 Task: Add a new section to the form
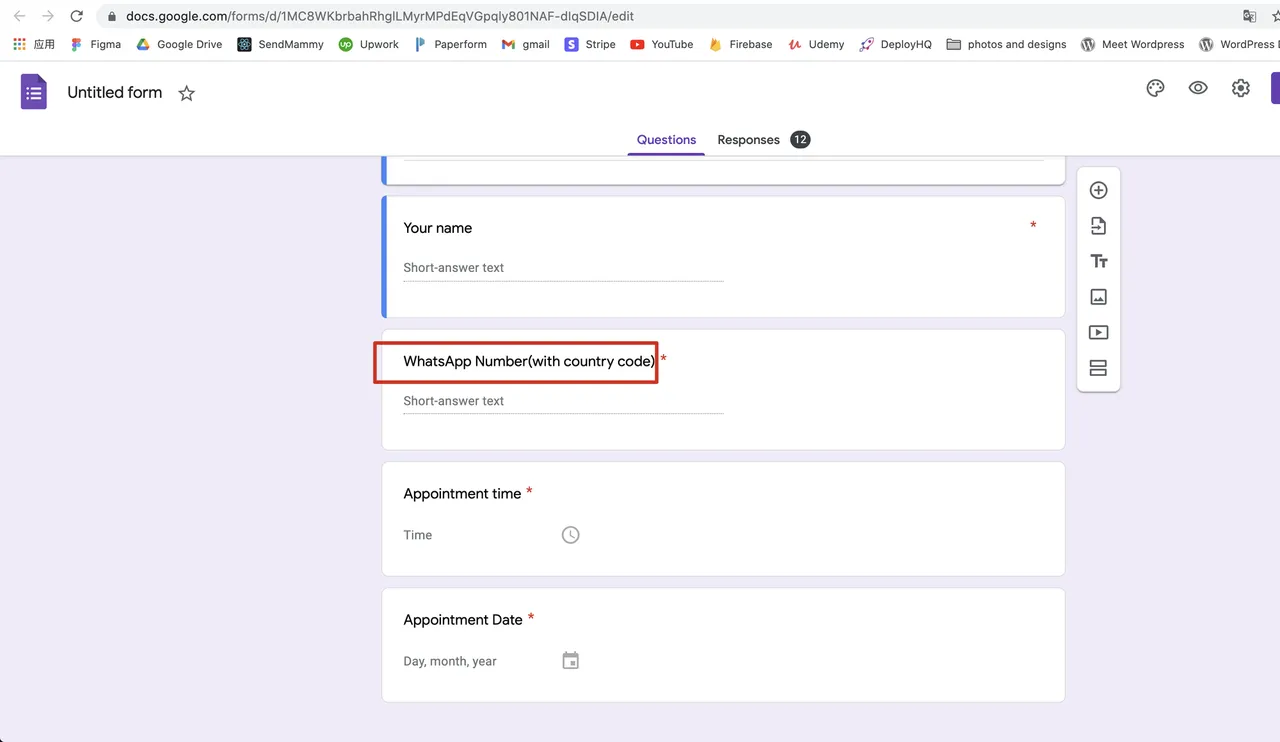(1098, 368)
